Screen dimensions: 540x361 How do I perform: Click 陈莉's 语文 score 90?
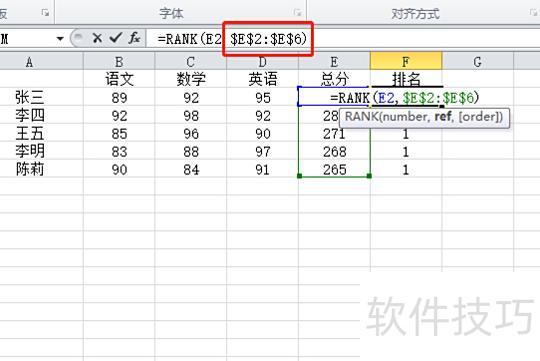119,169
